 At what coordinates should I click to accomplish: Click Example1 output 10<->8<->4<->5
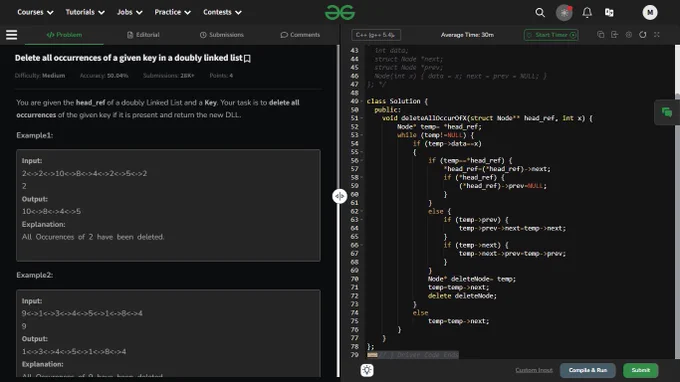pyautogui.click(x=52, y=212)
